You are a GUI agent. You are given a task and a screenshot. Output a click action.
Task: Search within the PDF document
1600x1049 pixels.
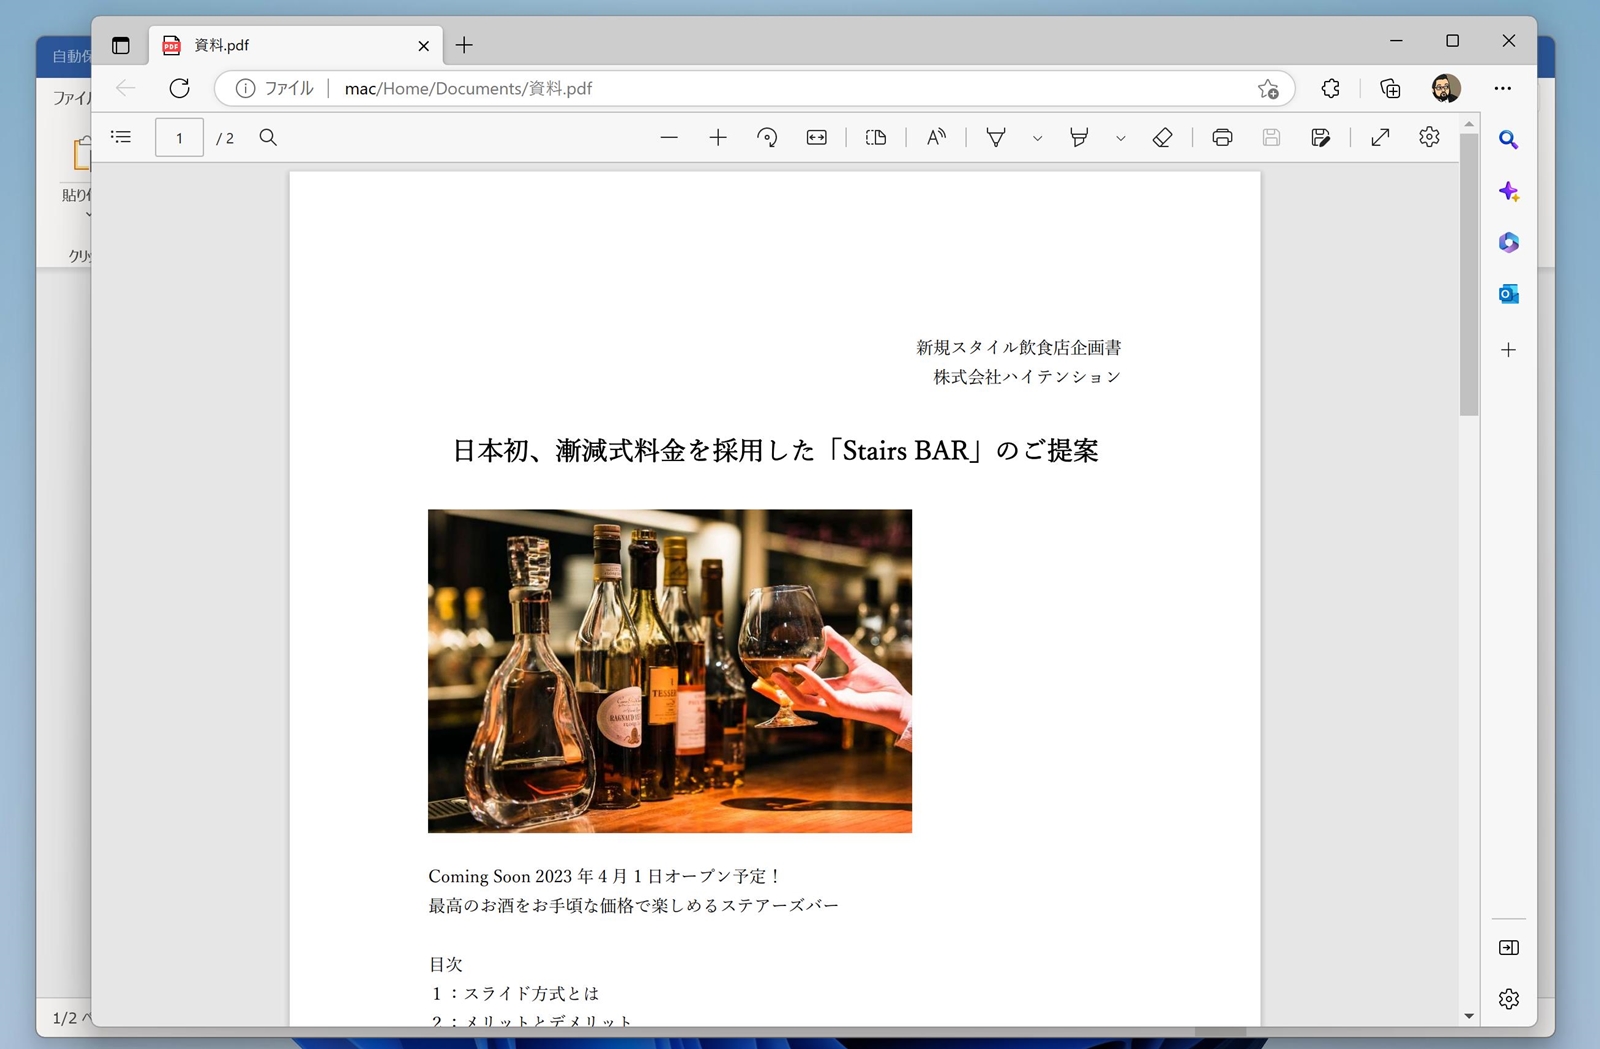[267, 137]
